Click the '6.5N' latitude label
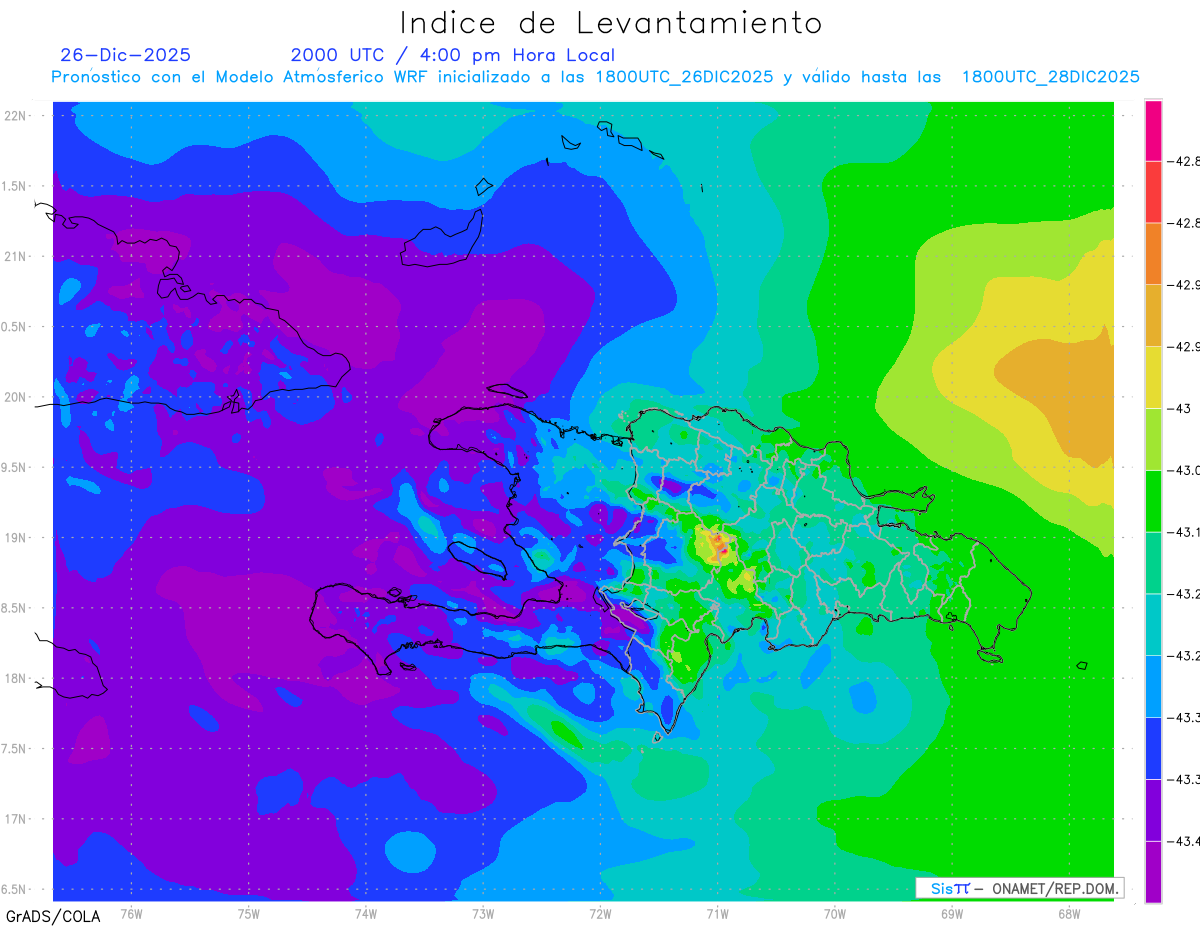The width and height of the screenshot is (1200, 927). [15, 890]
